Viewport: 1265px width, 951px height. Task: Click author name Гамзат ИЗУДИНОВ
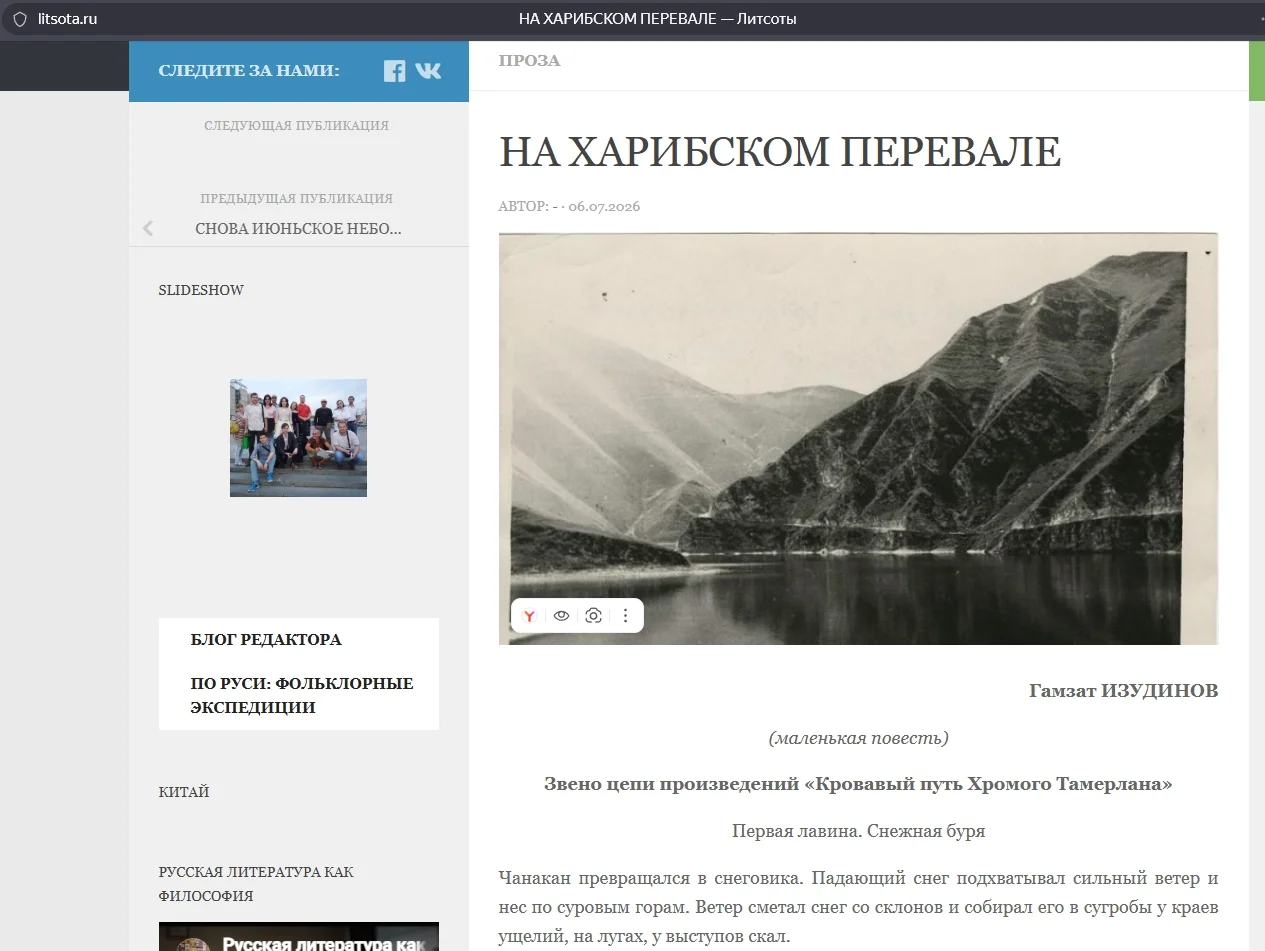point(1123,691)
